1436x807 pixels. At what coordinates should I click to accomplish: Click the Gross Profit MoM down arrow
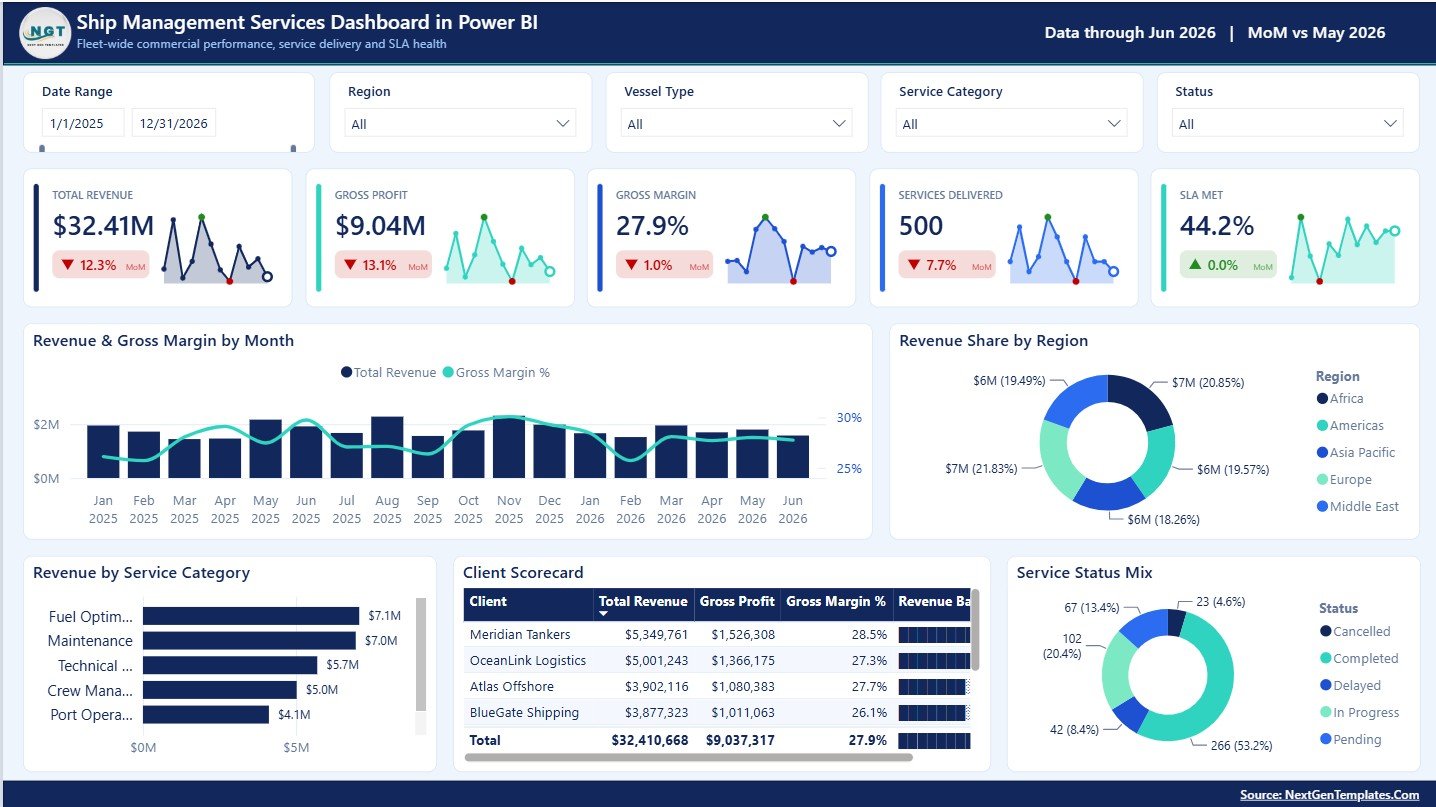click(350, 265)
